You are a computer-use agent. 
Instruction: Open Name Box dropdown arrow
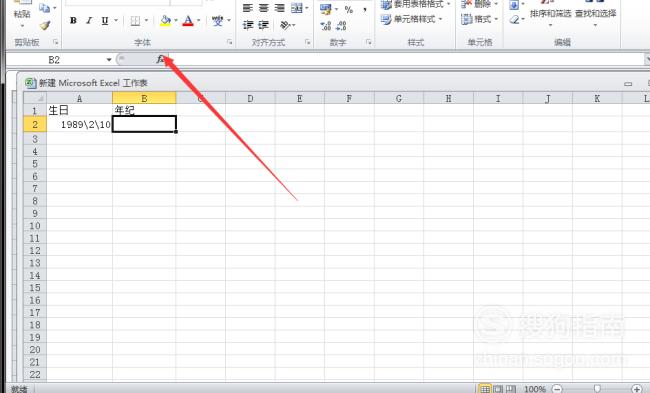click(x=109, y=60)
